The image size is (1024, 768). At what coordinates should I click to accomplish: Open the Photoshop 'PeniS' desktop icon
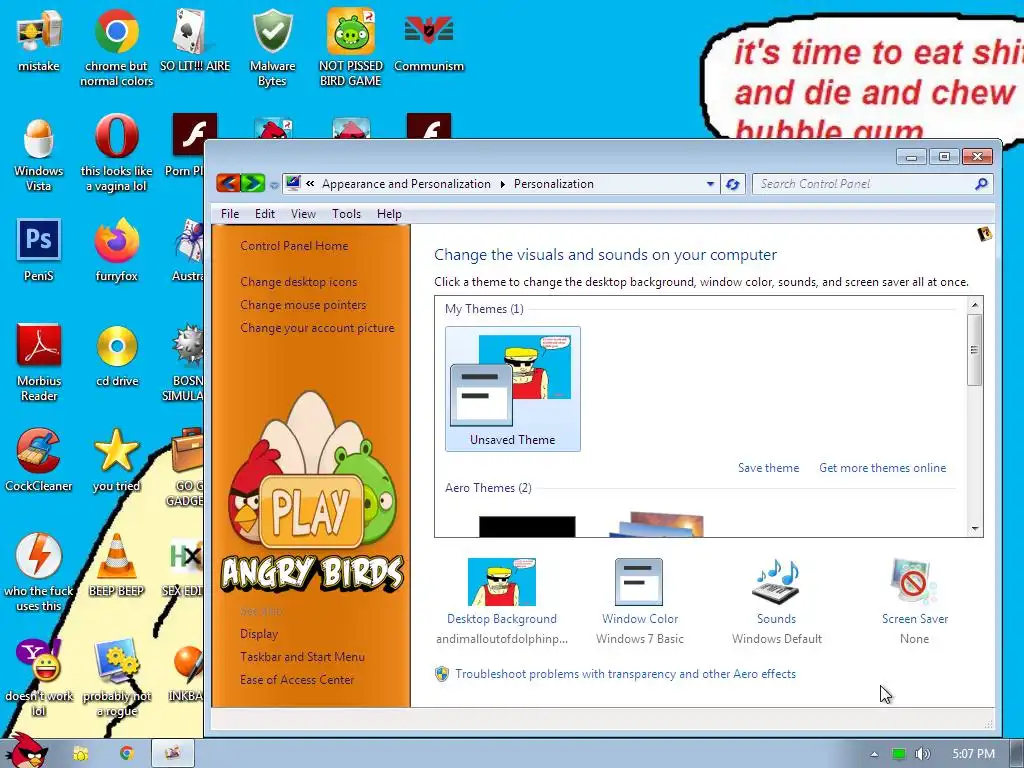[x=39, y=250]
